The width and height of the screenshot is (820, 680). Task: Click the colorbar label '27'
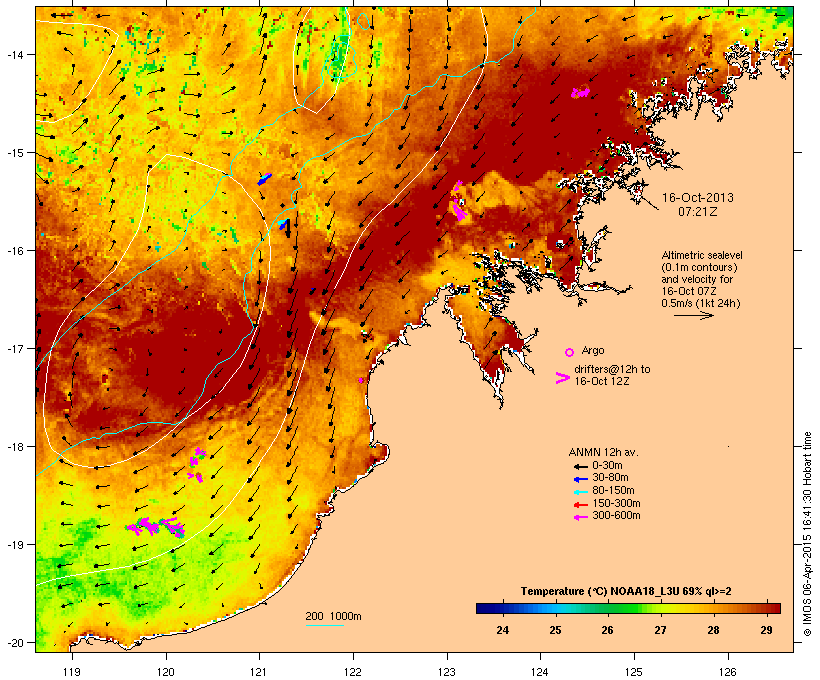[660, 630]
